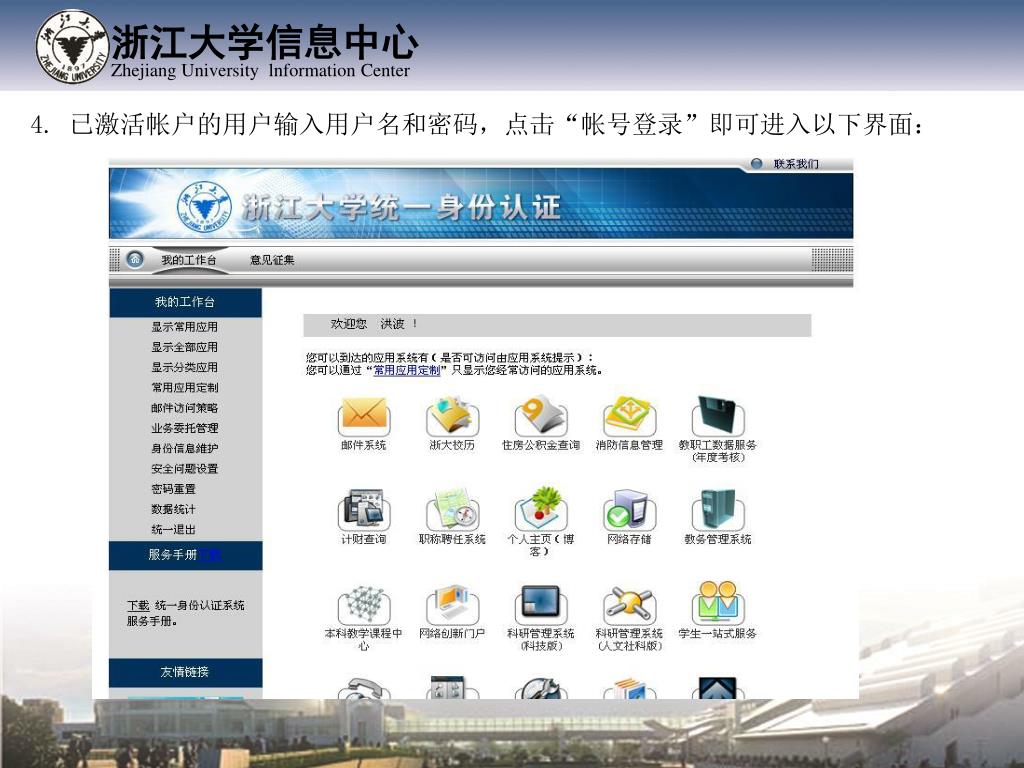Click the 友情链接 sidebar header
Screen dimensions: 1024x768
pyautogui.click(x=185, y=672)
